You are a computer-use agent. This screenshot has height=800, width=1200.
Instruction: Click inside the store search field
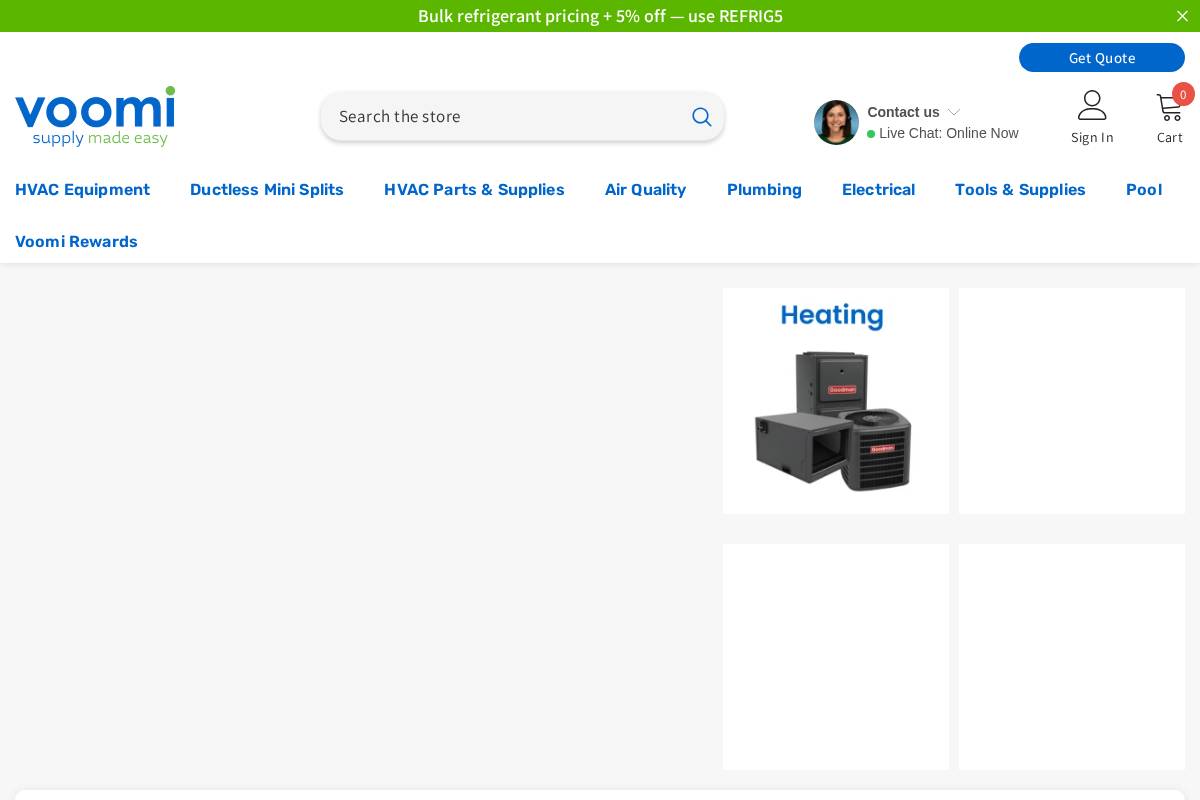coord(500,116)
